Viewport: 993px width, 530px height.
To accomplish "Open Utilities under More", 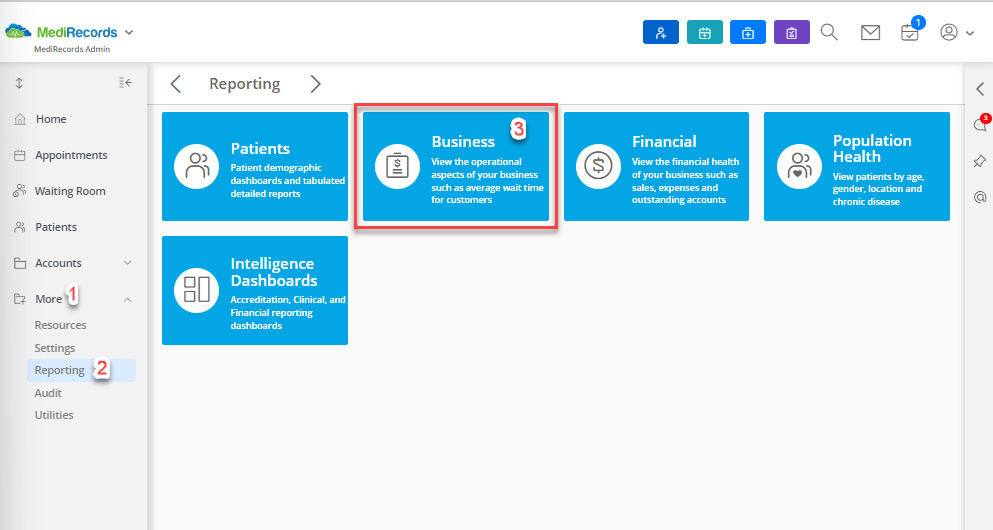I will (x=54, y=415).
